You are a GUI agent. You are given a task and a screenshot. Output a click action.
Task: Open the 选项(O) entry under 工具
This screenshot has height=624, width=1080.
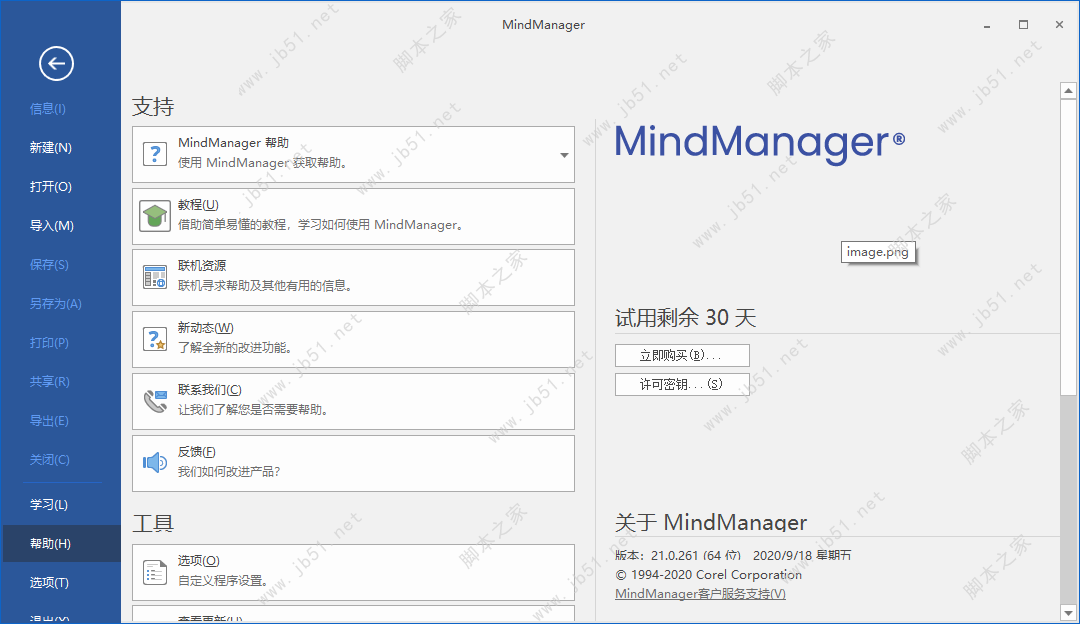pos(353,572)
